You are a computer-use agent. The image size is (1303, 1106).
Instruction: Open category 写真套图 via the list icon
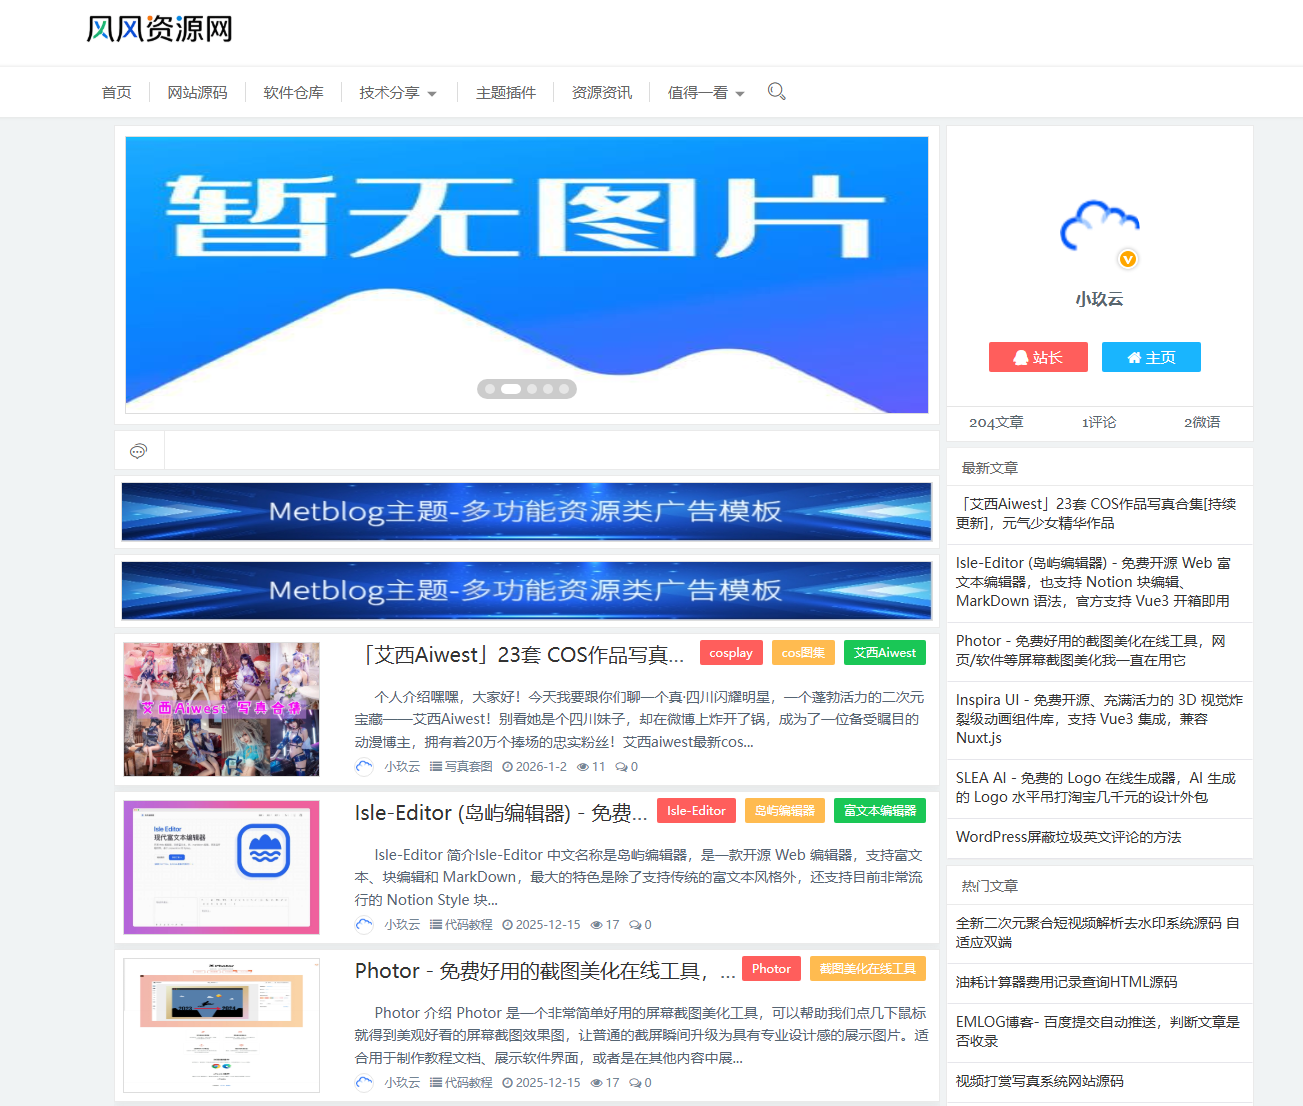coord(437,766)
